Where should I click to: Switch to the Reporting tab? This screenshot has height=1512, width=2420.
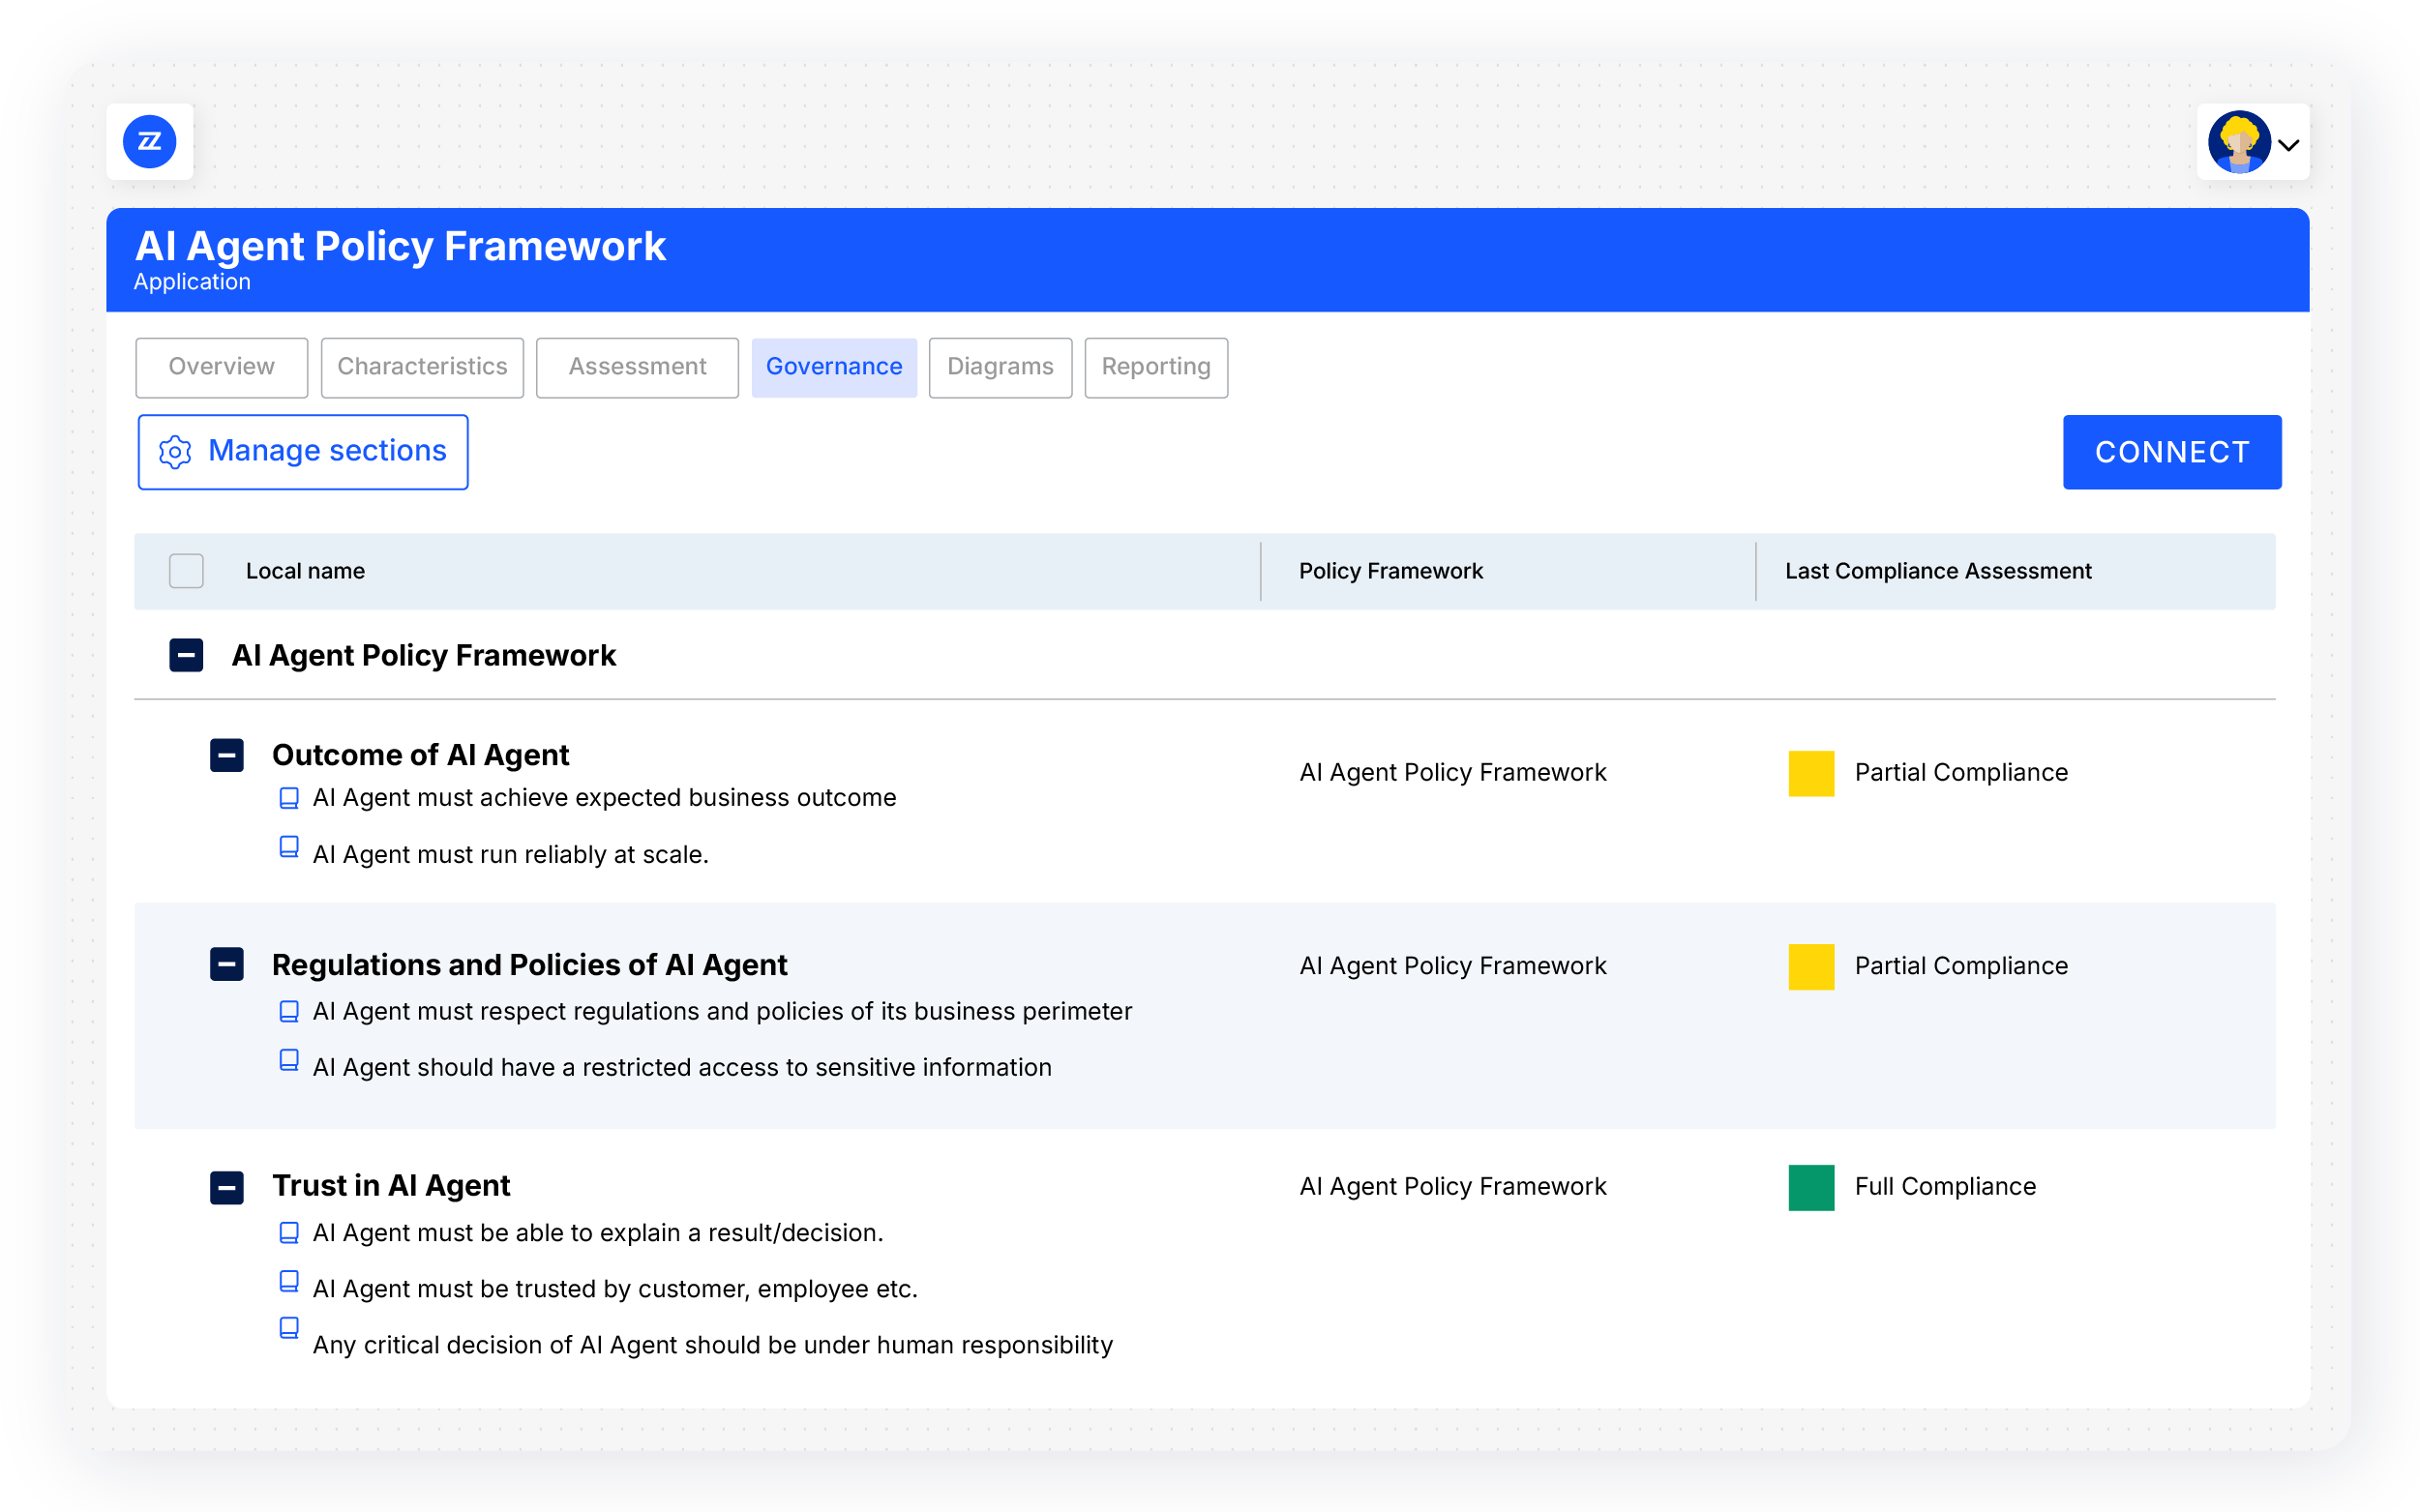1156,367
